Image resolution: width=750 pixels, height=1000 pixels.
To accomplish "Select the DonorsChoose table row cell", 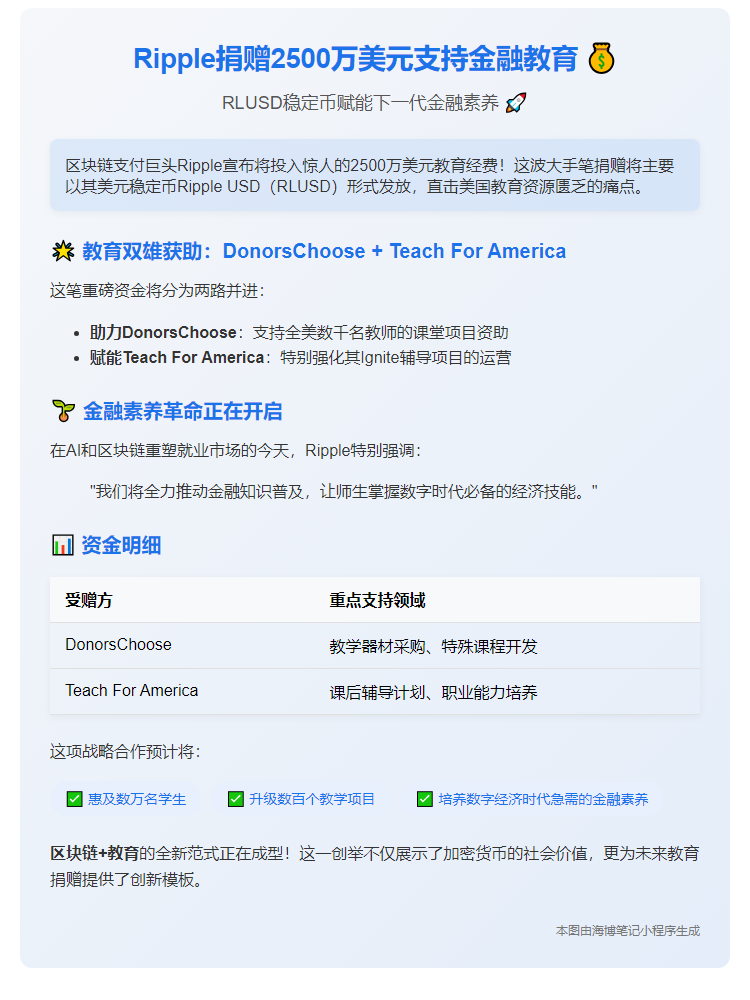I will (118, 645).
